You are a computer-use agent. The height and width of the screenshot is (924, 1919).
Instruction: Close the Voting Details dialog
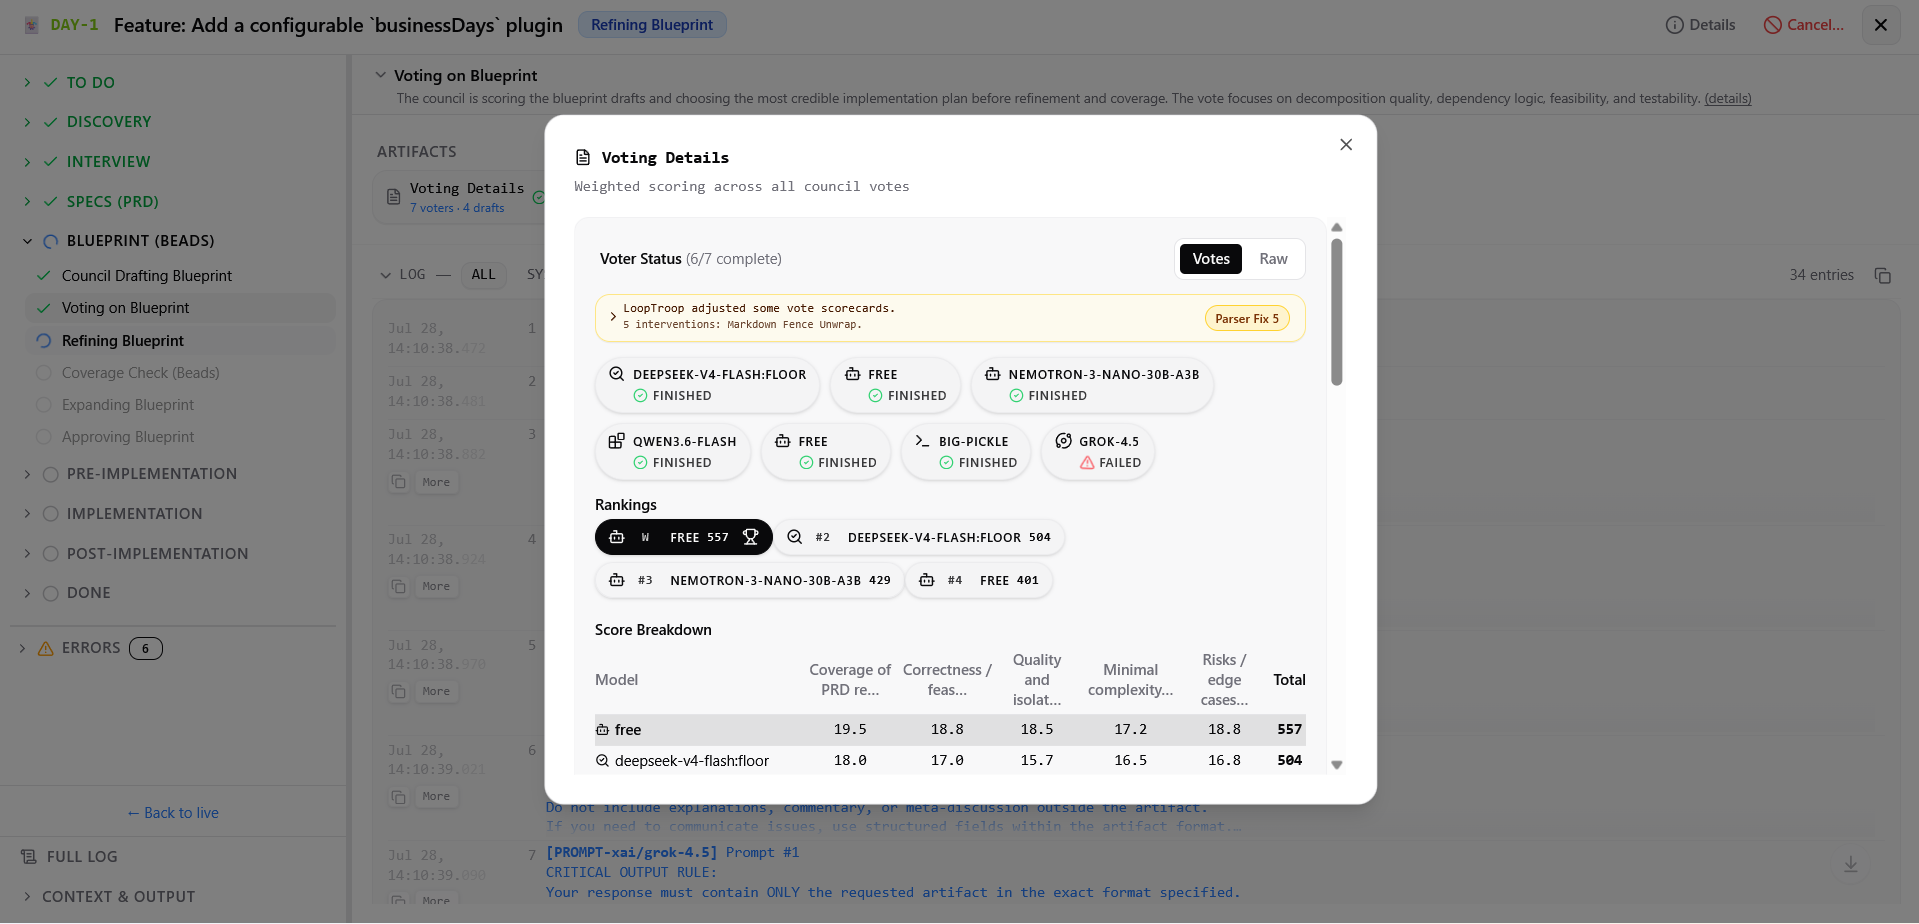click(1346, 145)
